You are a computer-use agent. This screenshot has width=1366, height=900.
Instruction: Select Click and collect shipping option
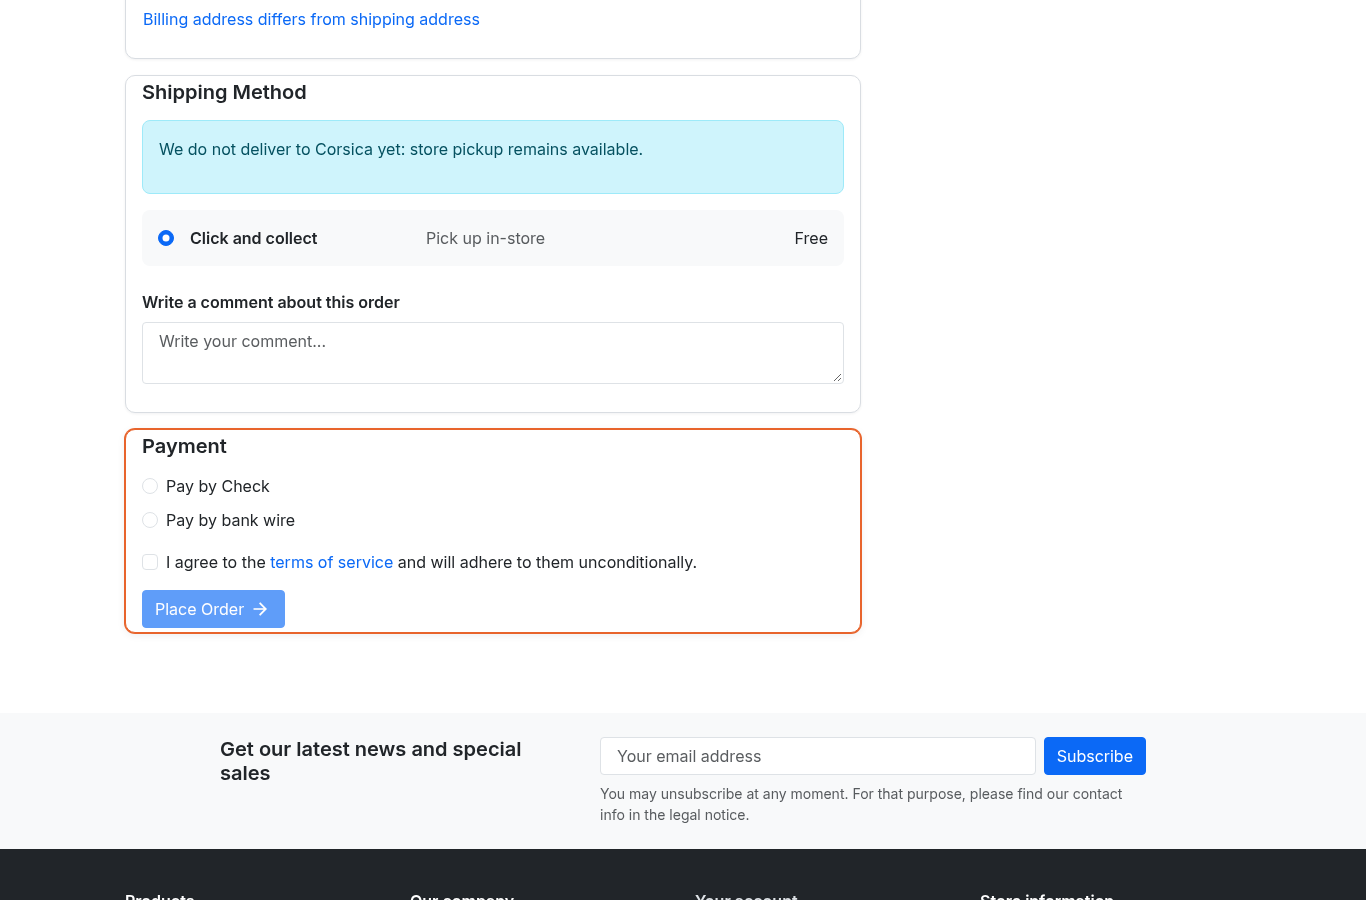click(x=166, y=238)
